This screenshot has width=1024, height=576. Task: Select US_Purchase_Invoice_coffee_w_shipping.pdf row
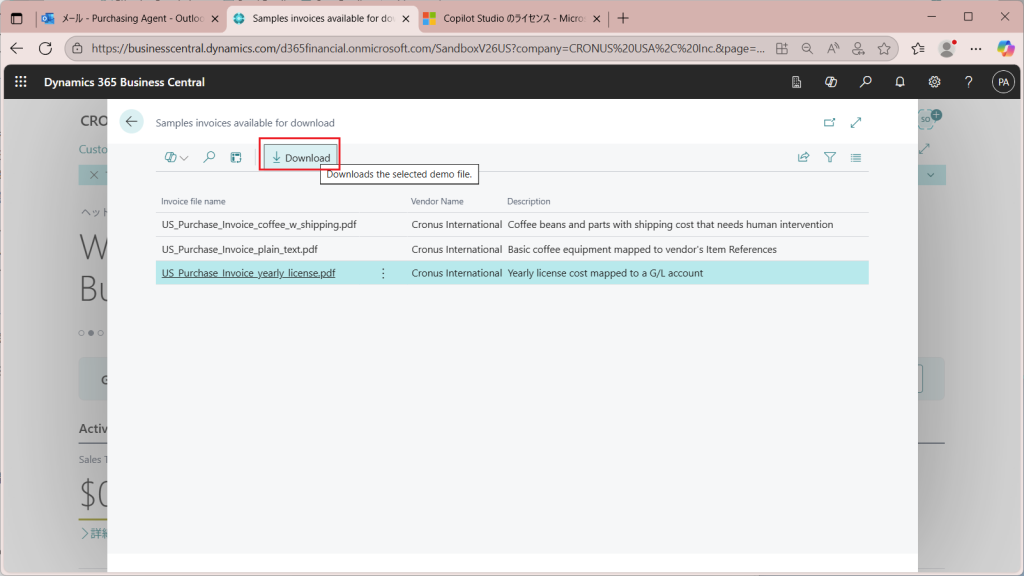[x=512, y=225]
